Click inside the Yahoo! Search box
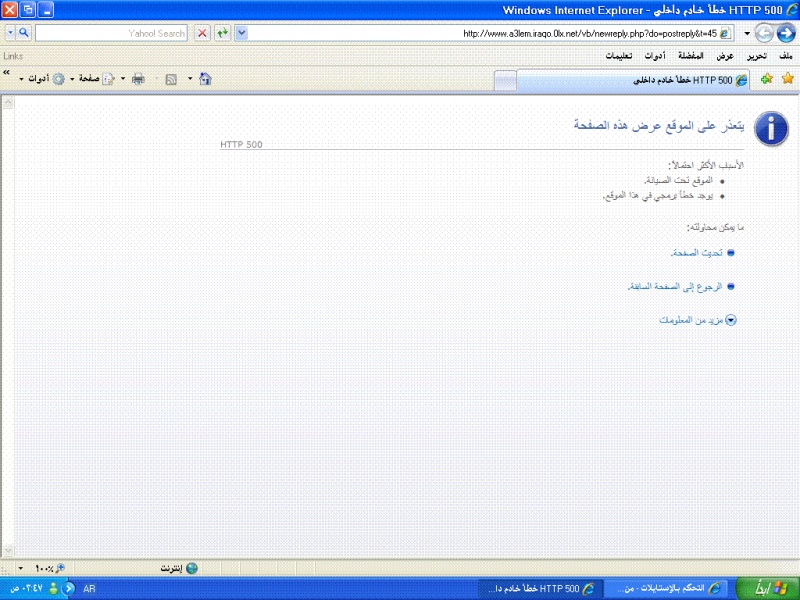The image size is (800, 600). 110,33
